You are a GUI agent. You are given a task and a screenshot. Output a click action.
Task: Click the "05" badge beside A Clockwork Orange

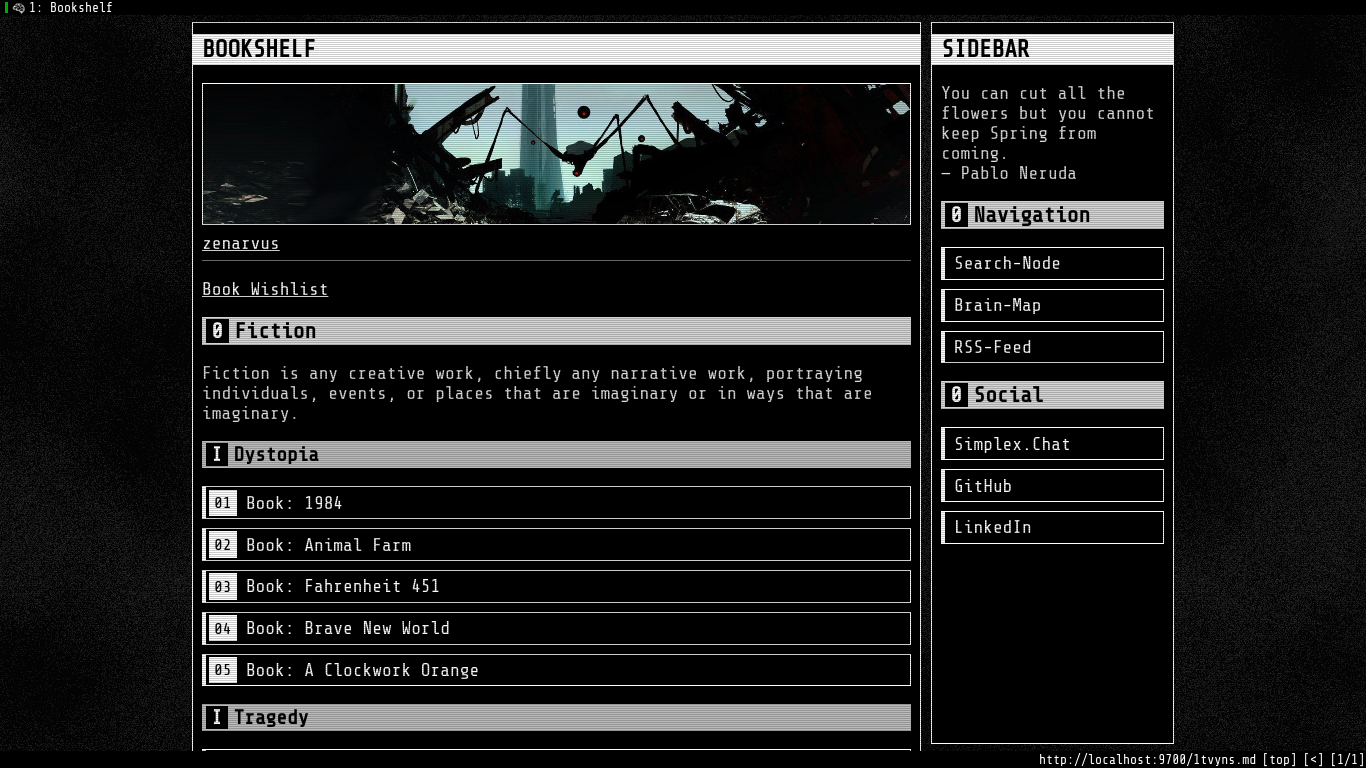click(222, 670)
